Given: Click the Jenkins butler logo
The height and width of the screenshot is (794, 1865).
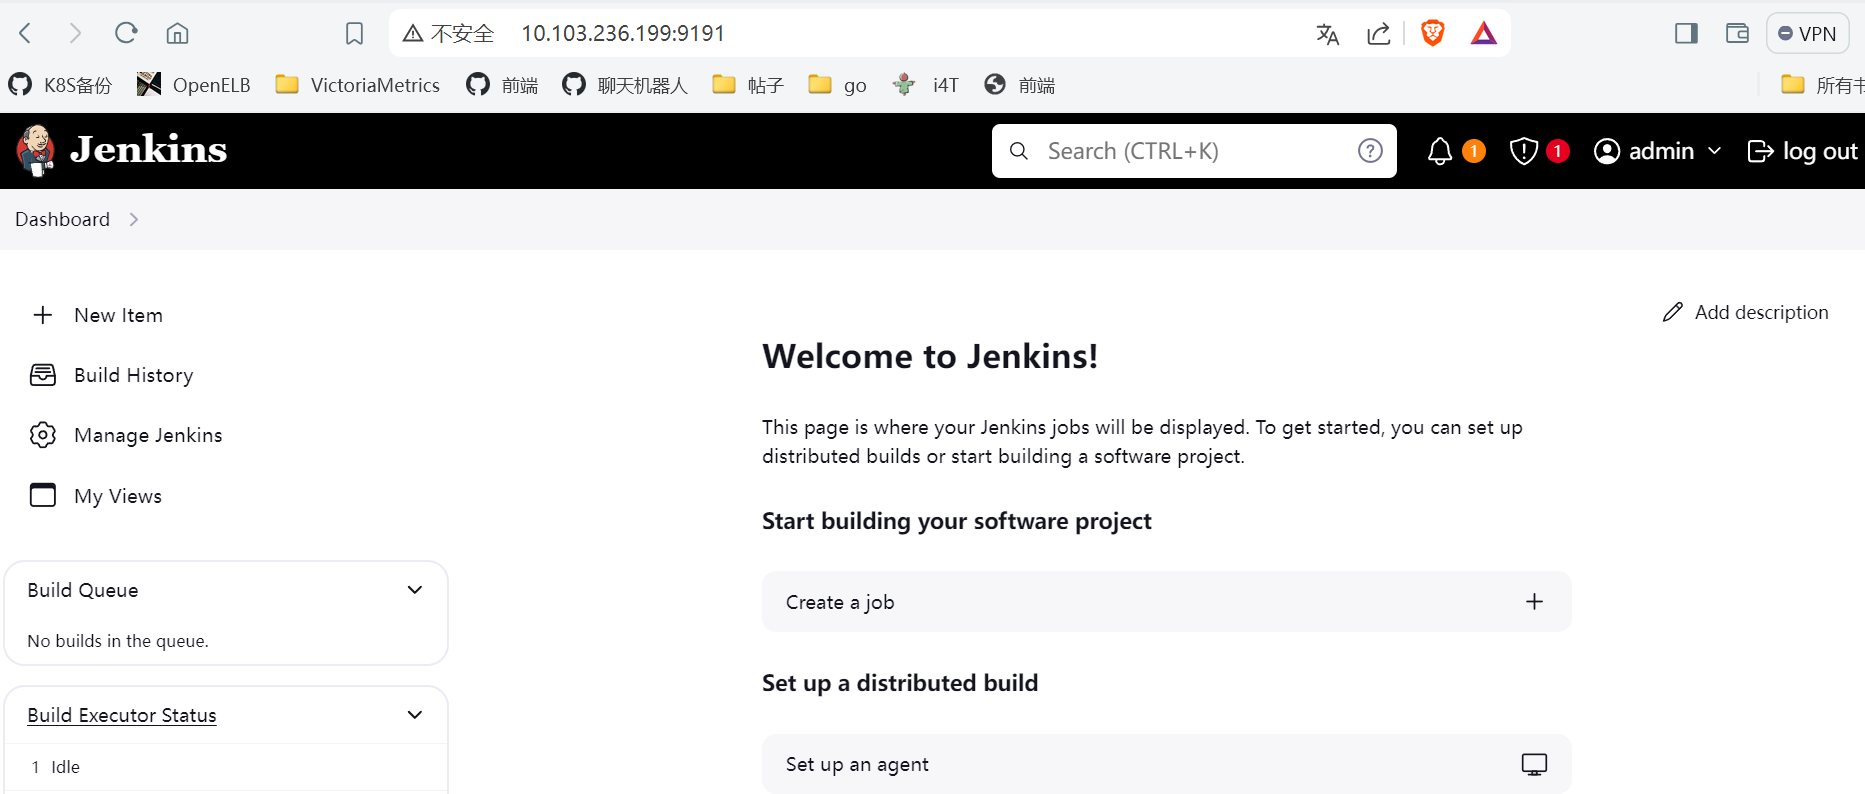Looking at the screenshot, I should (36, 150).
